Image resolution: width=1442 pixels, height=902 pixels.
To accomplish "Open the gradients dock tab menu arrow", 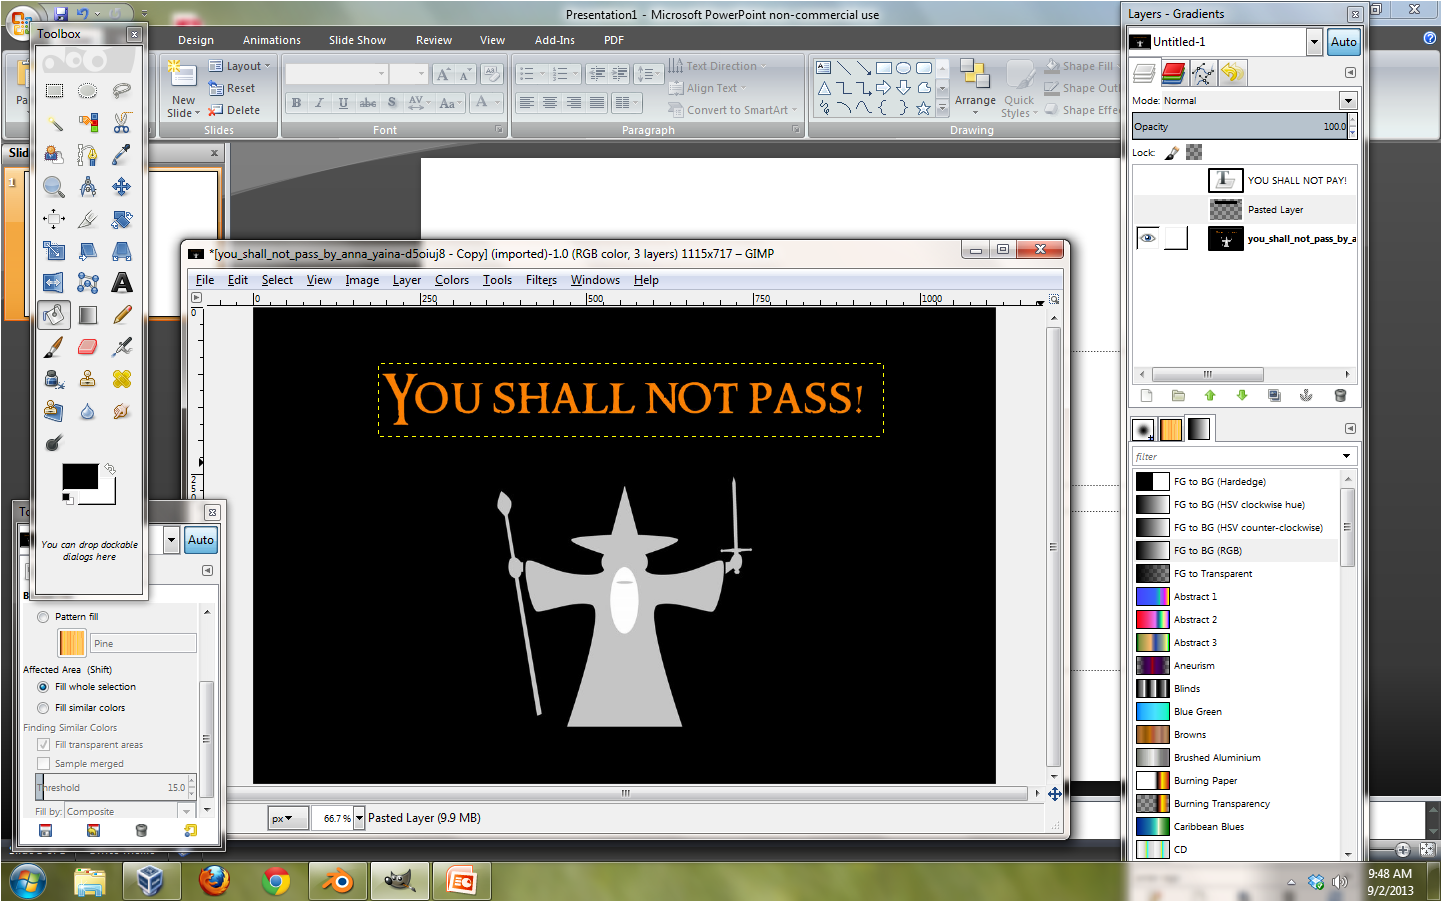I will (x=1349, y=429).
